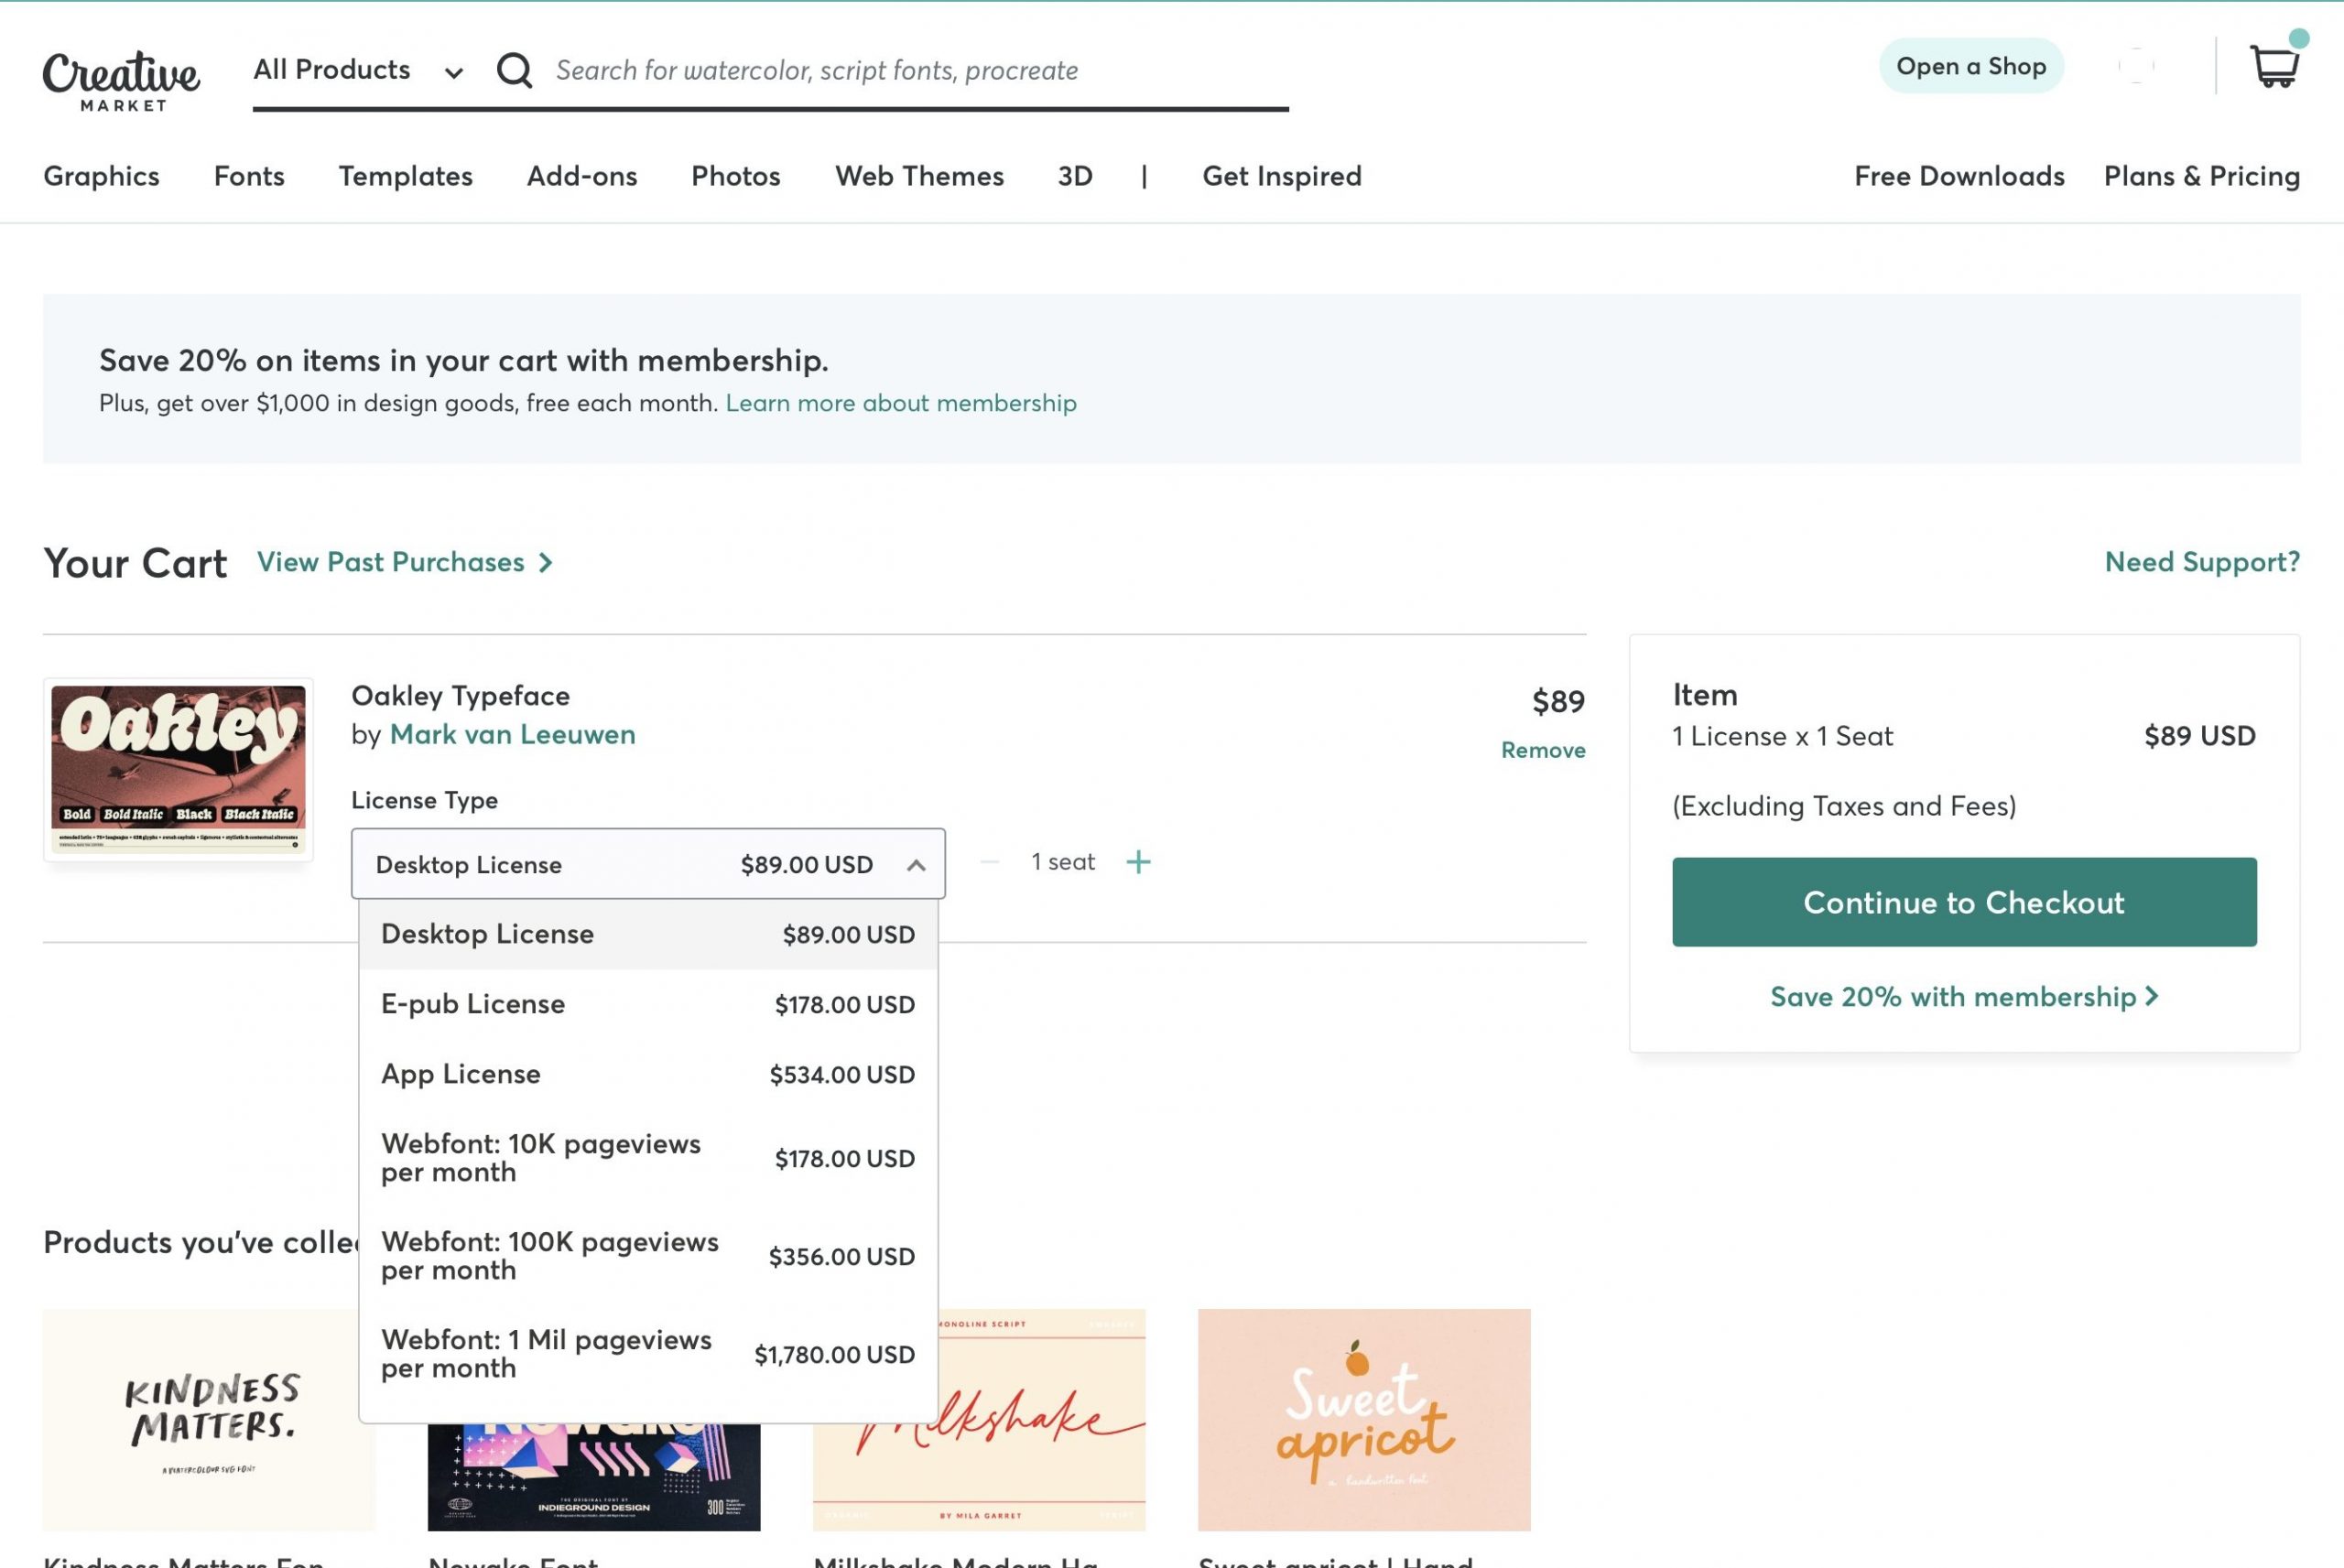Click the Open a Shop button

(1971, 66)
